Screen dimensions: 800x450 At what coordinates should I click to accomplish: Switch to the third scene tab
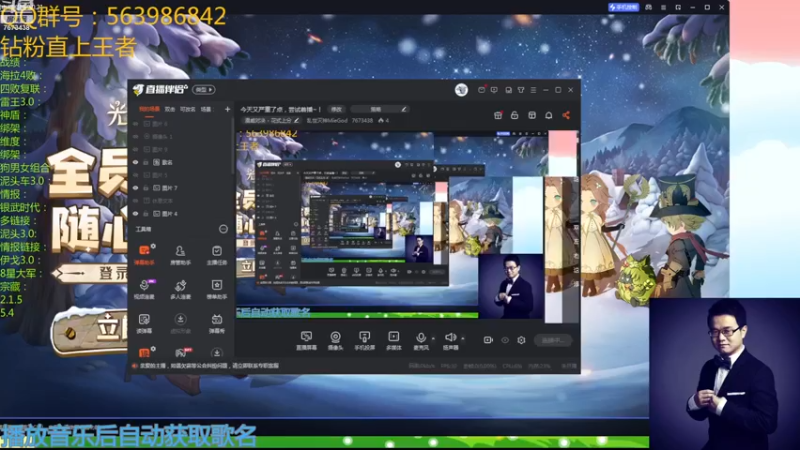pos(188,109)
